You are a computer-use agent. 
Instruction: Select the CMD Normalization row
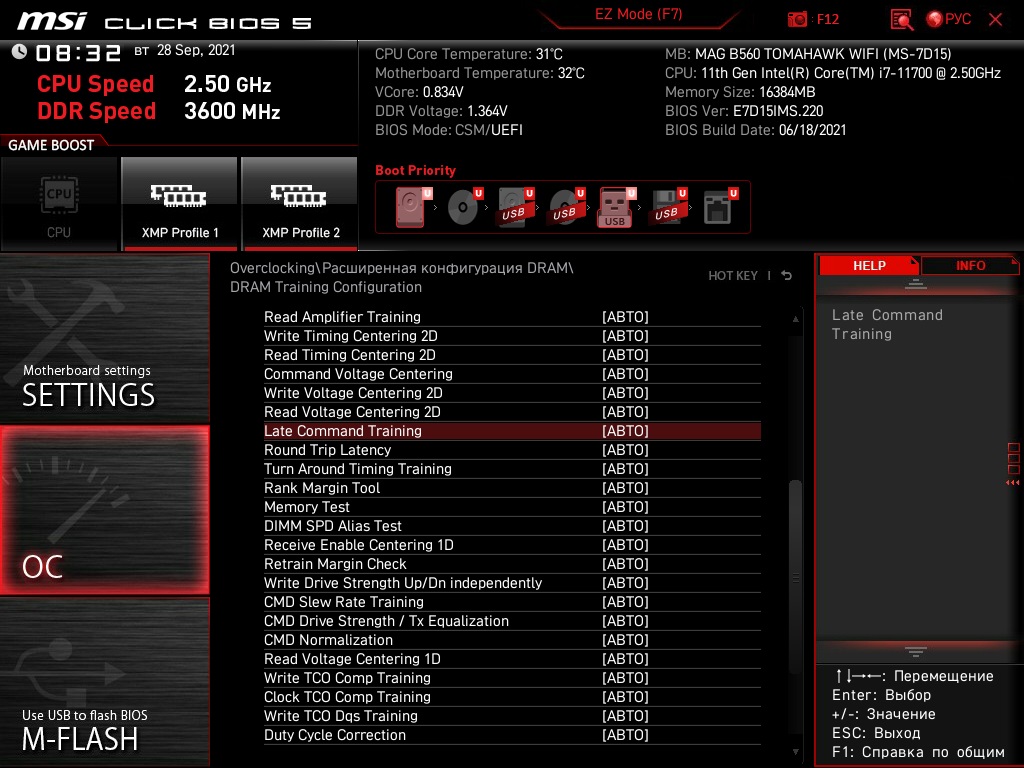coord(512,639)
